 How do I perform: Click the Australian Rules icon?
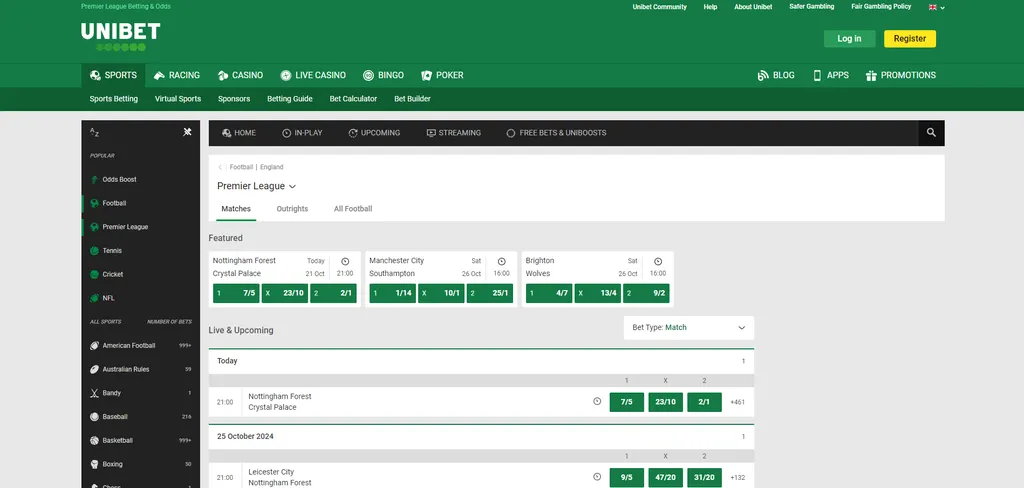(x=94, y=369)
